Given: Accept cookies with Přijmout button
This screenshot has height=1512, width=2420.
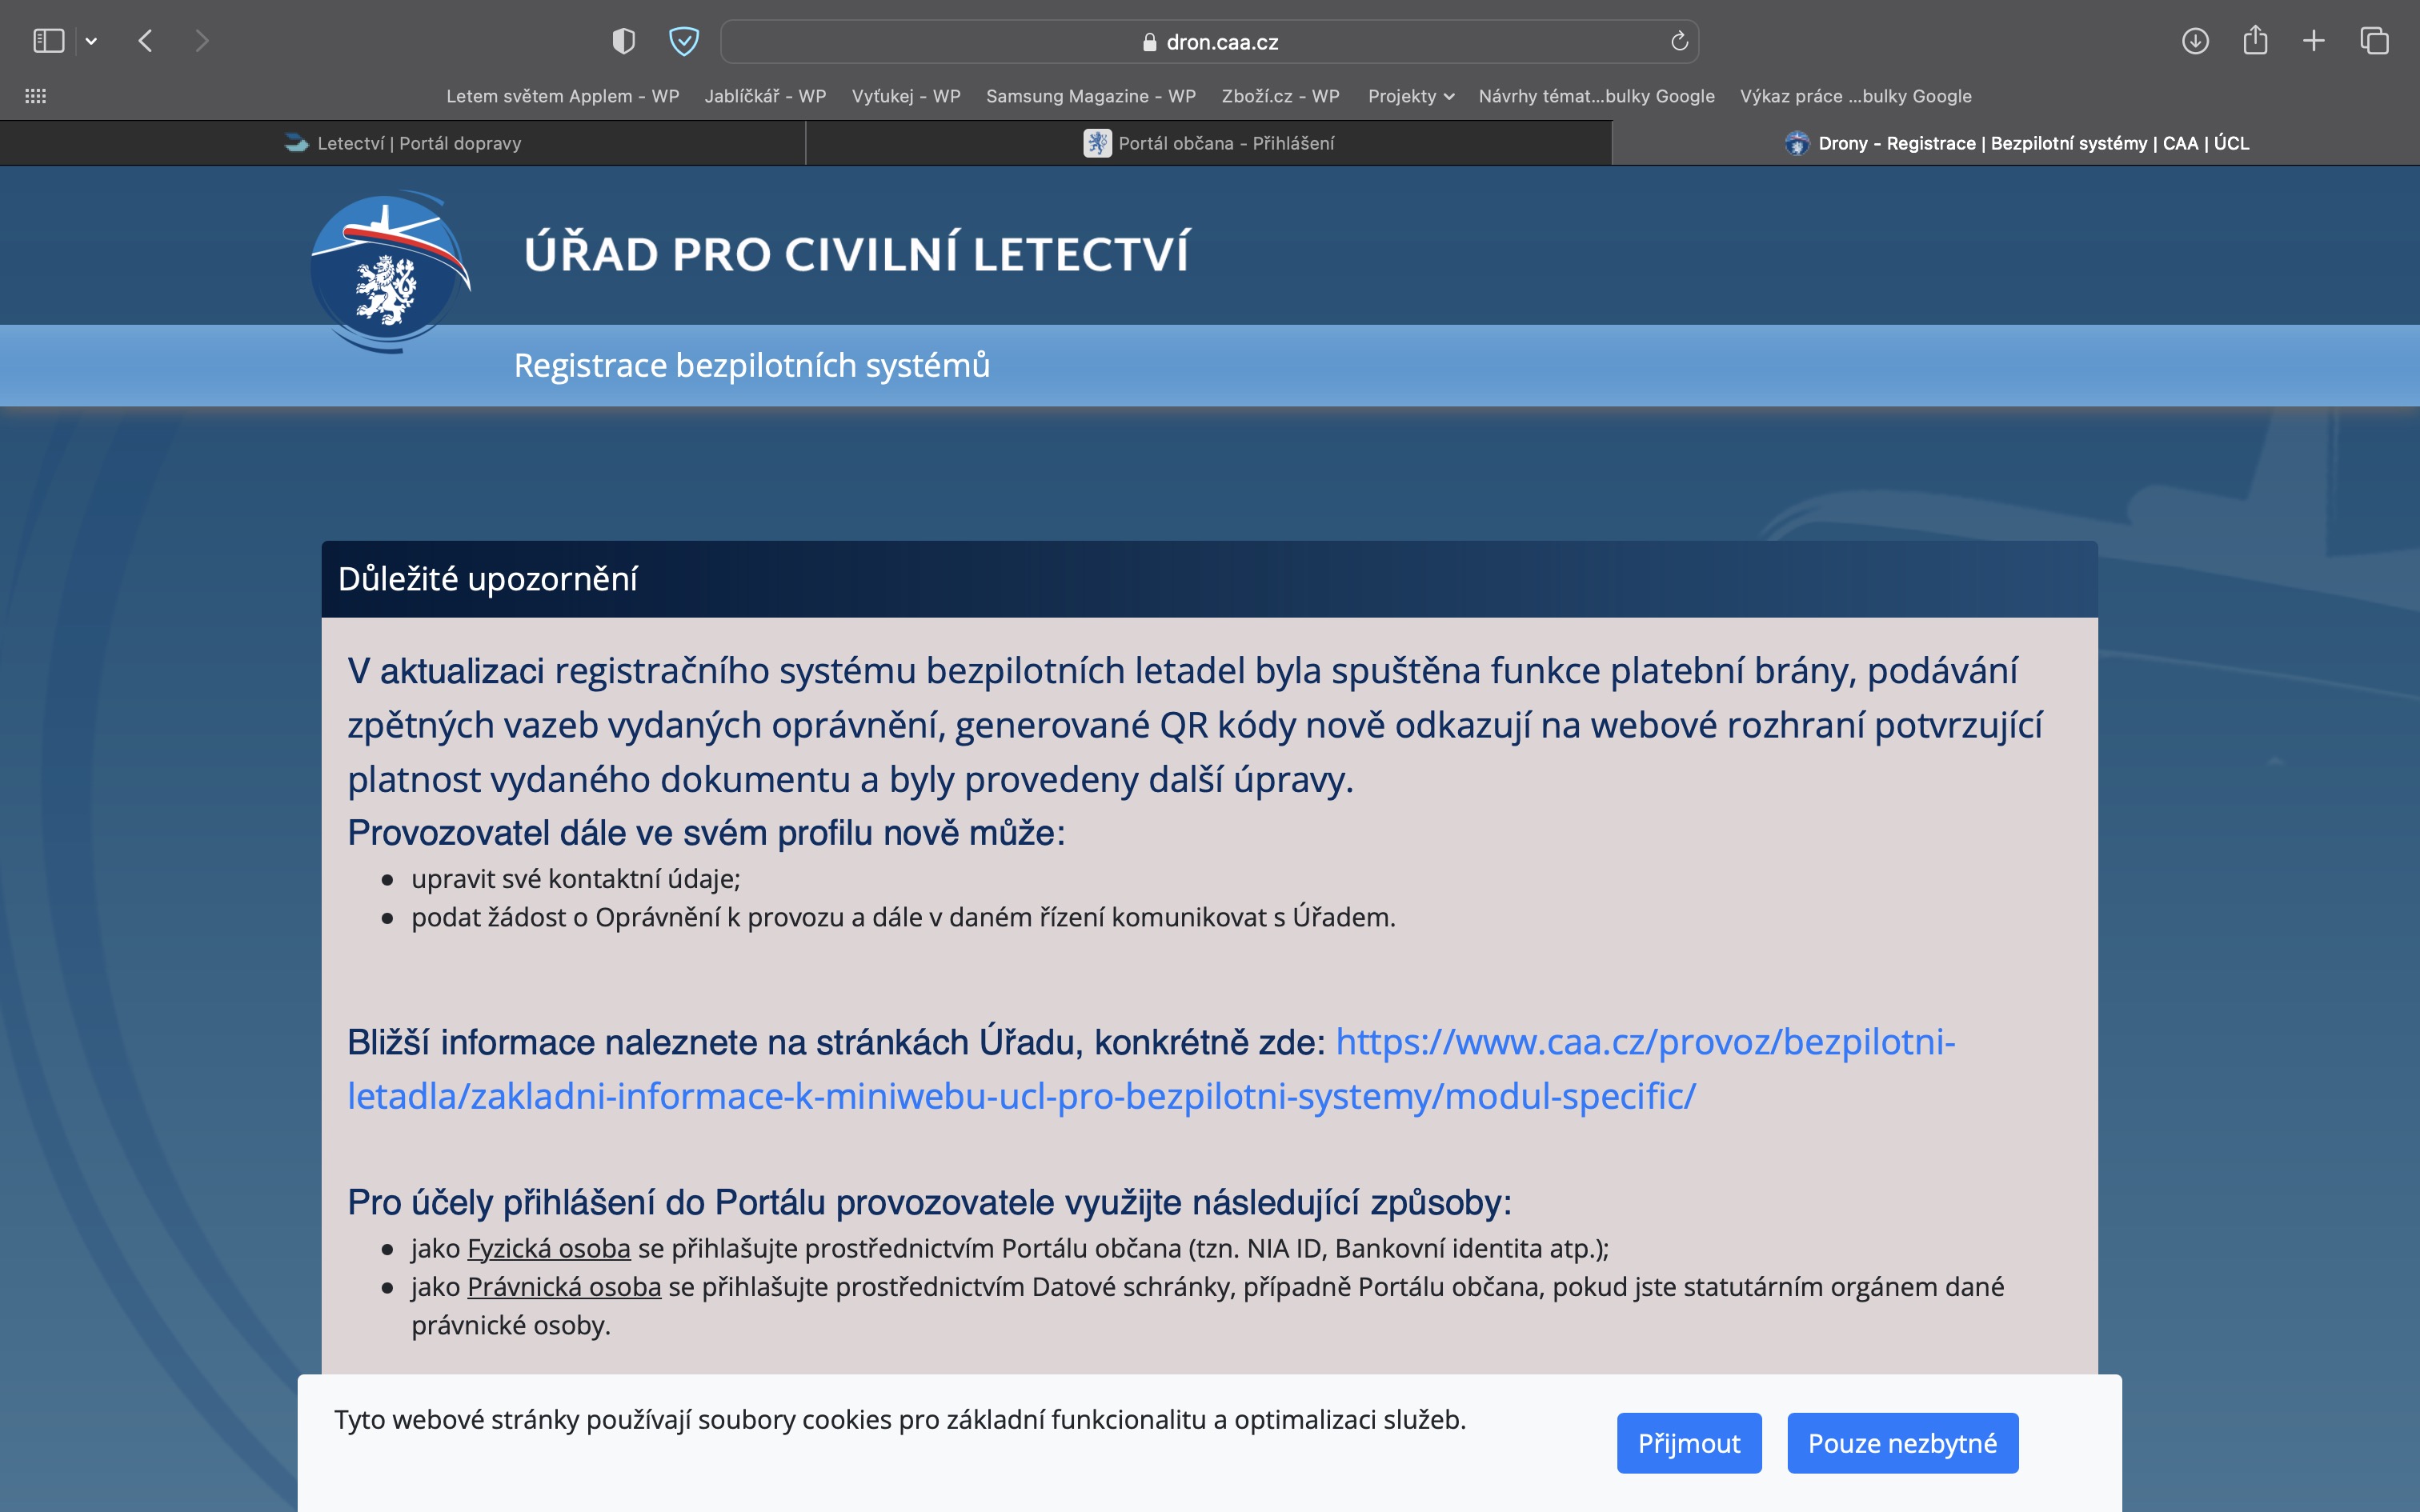Looking at the screenshot, I should (1688, 1442).
